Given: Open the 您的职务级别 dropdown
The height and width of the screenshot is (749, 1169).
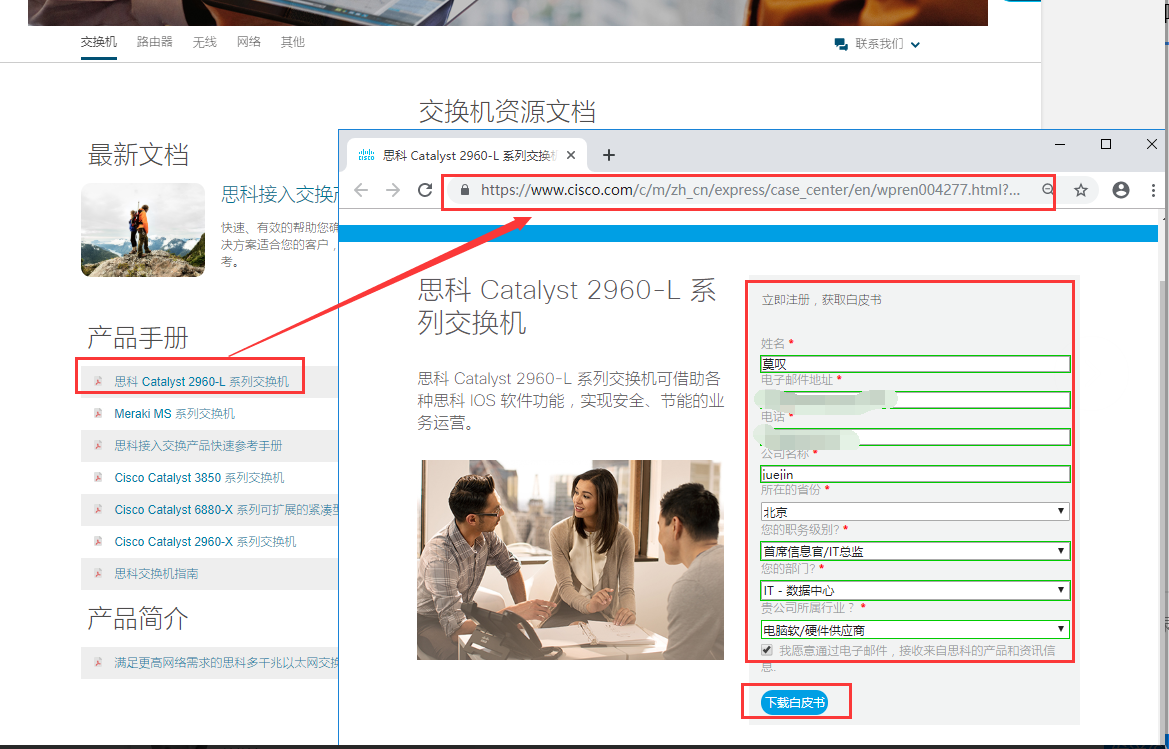Looking at the screenshot, I should pyautogui.click(x=915, y=551).
